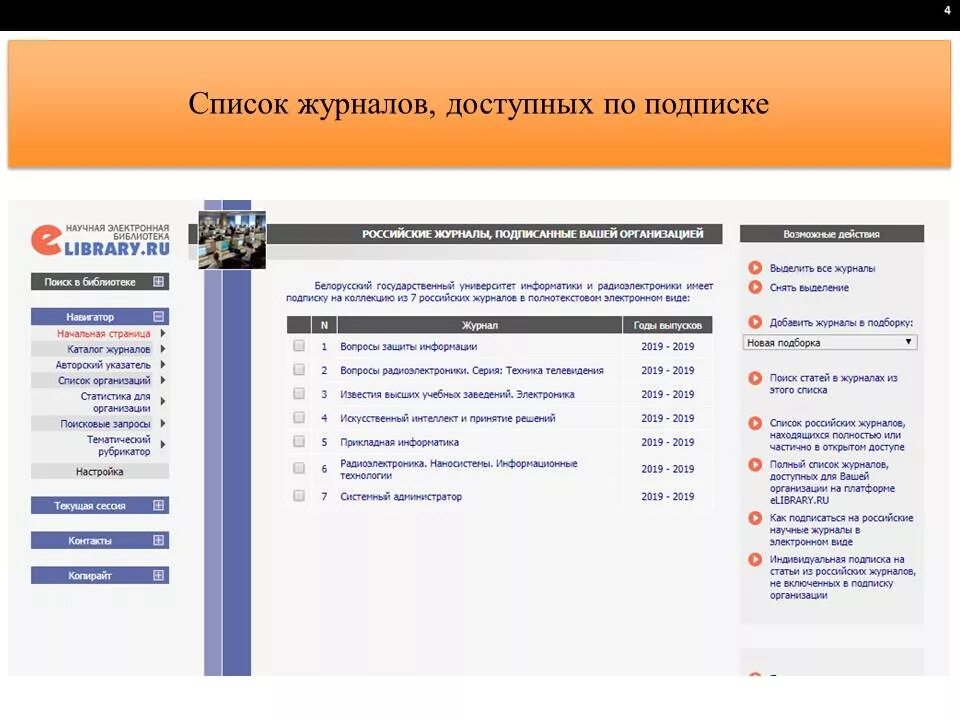Expand the 'Текущая сессия' panel plus icon
Screen dimensions: 960x720
(x=159, y=505)
